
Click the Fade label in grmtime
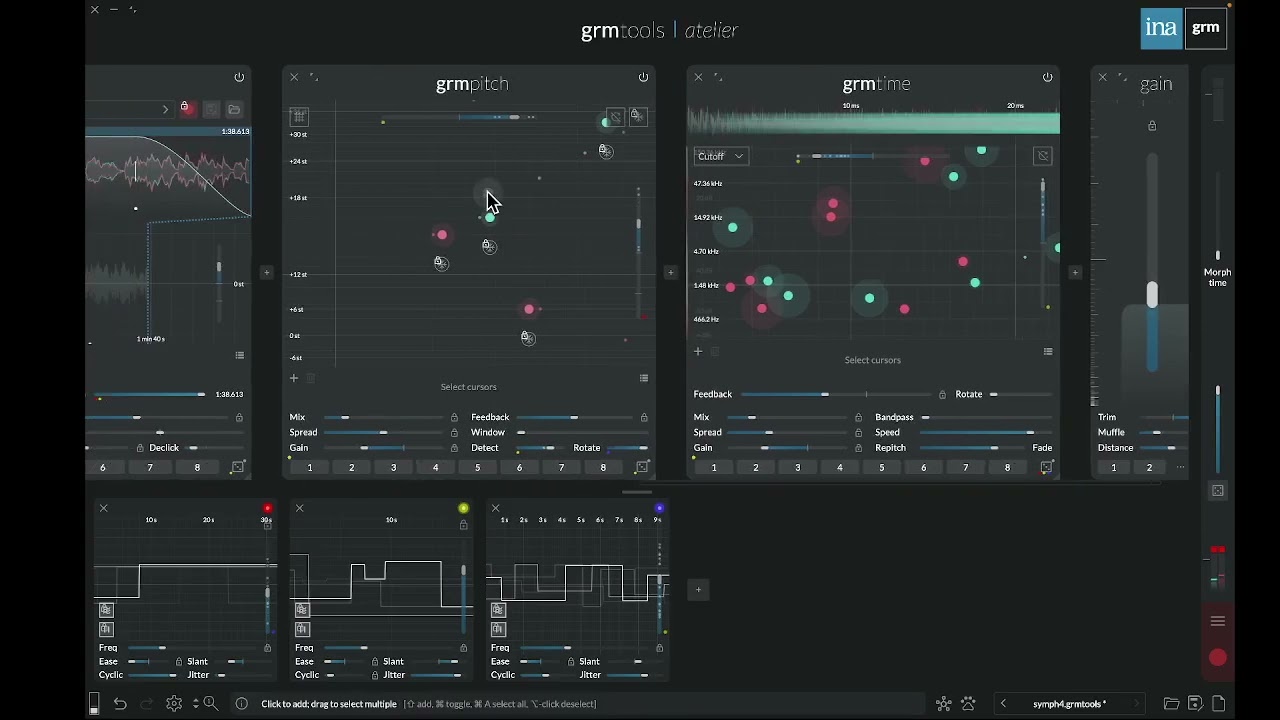[x=1042, y=448]
